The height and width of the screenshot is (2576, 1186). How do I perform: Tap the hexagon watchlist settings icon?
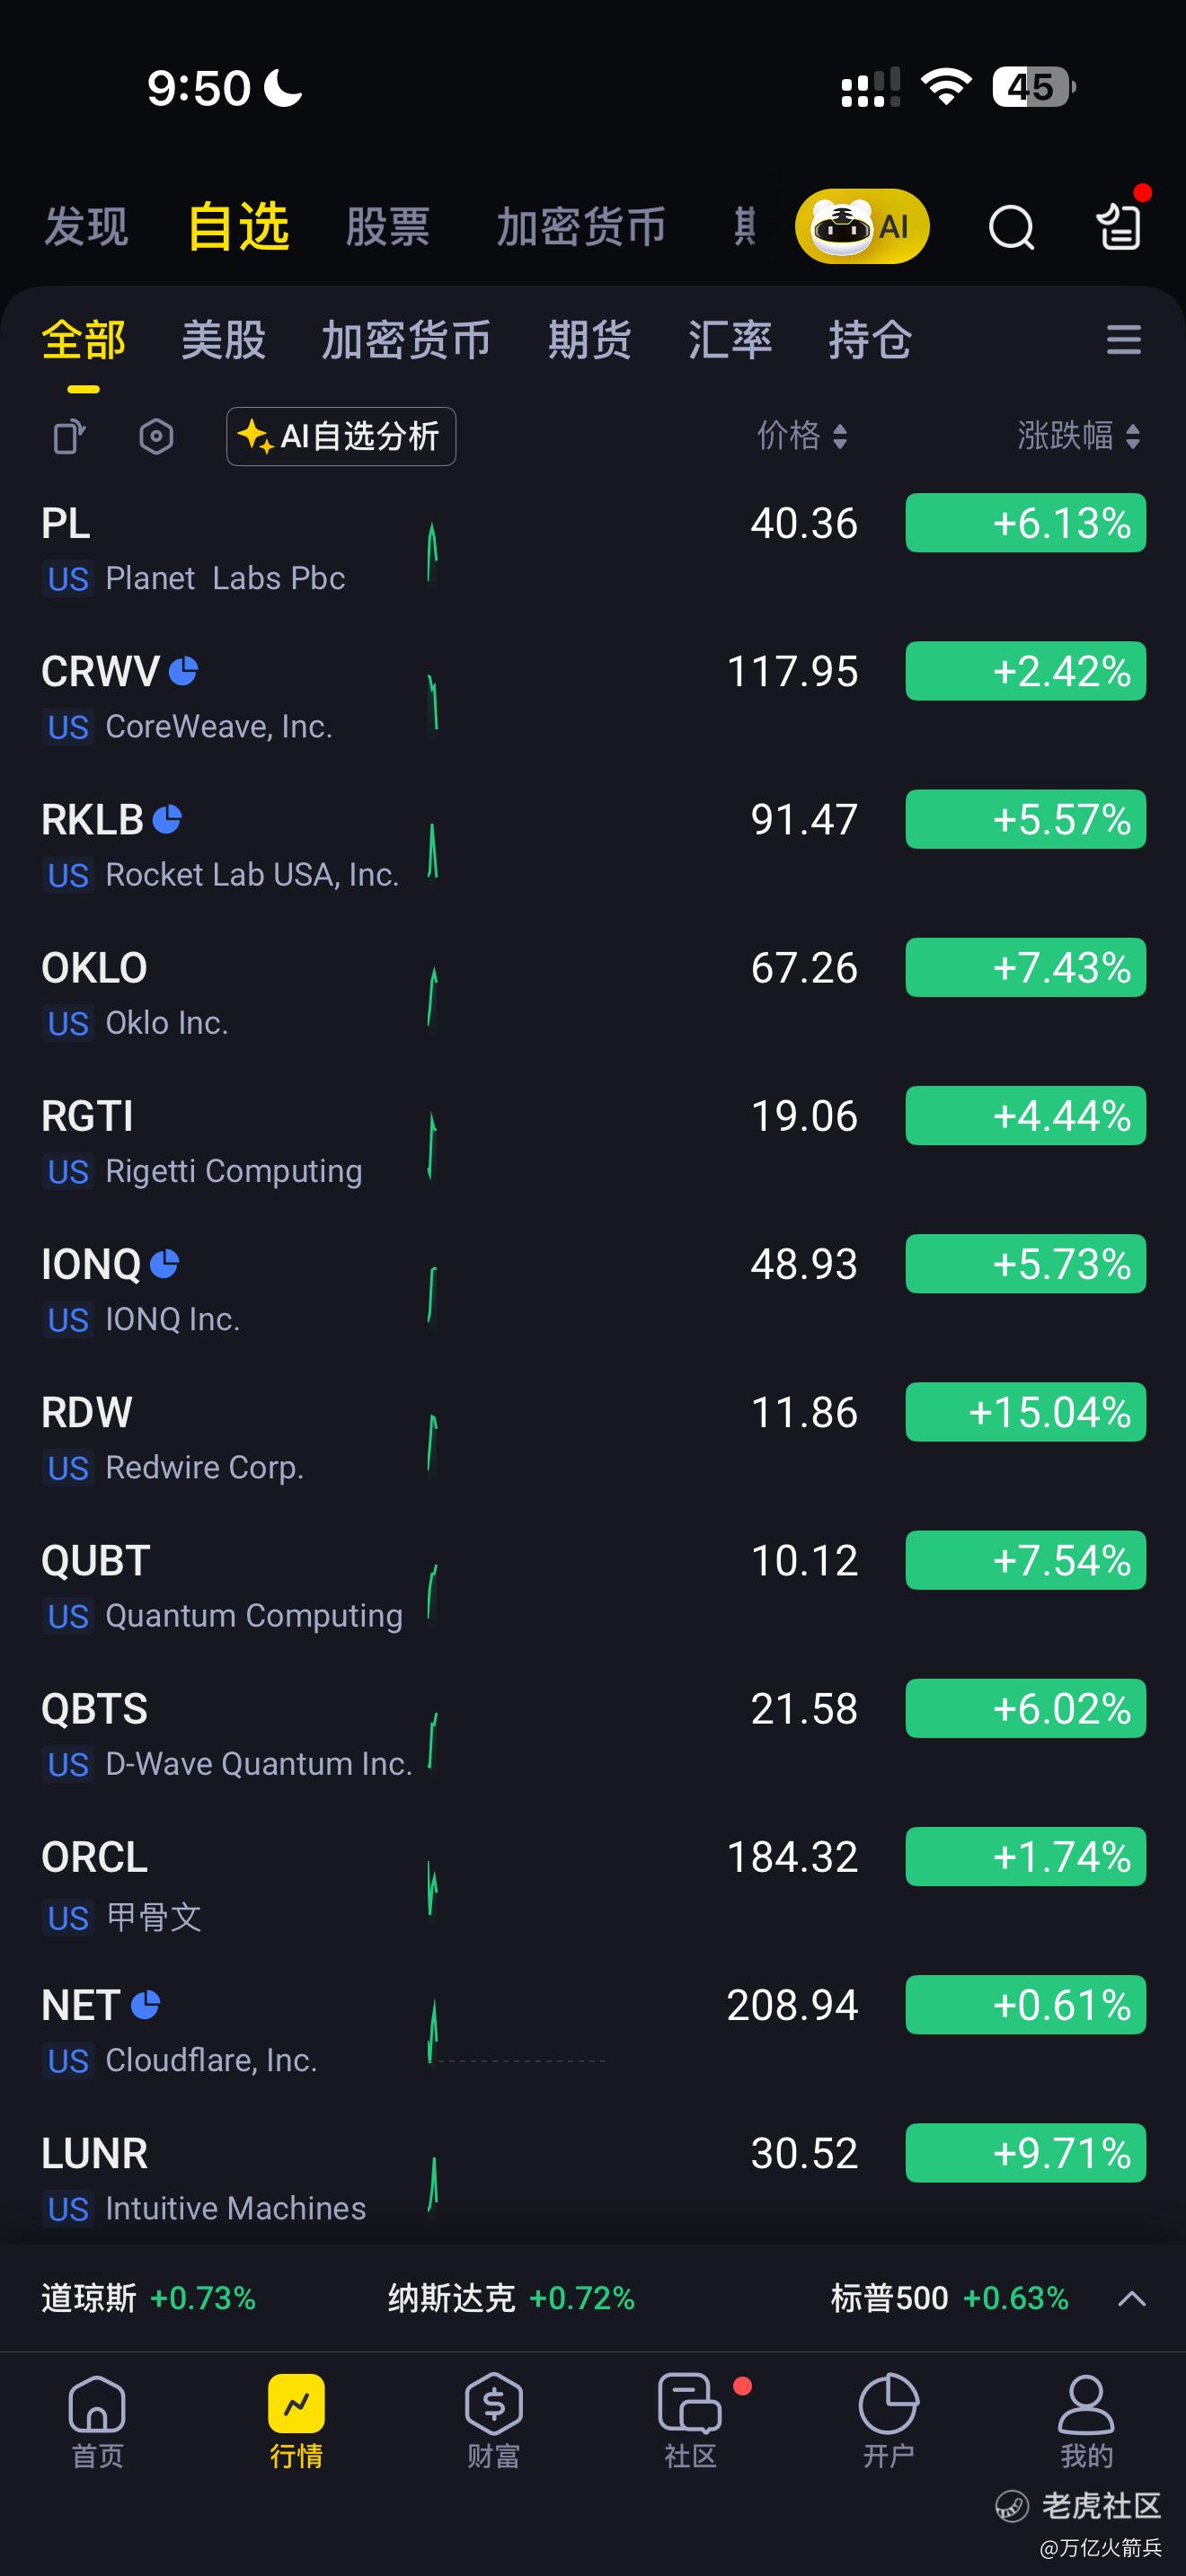[156, 437]
